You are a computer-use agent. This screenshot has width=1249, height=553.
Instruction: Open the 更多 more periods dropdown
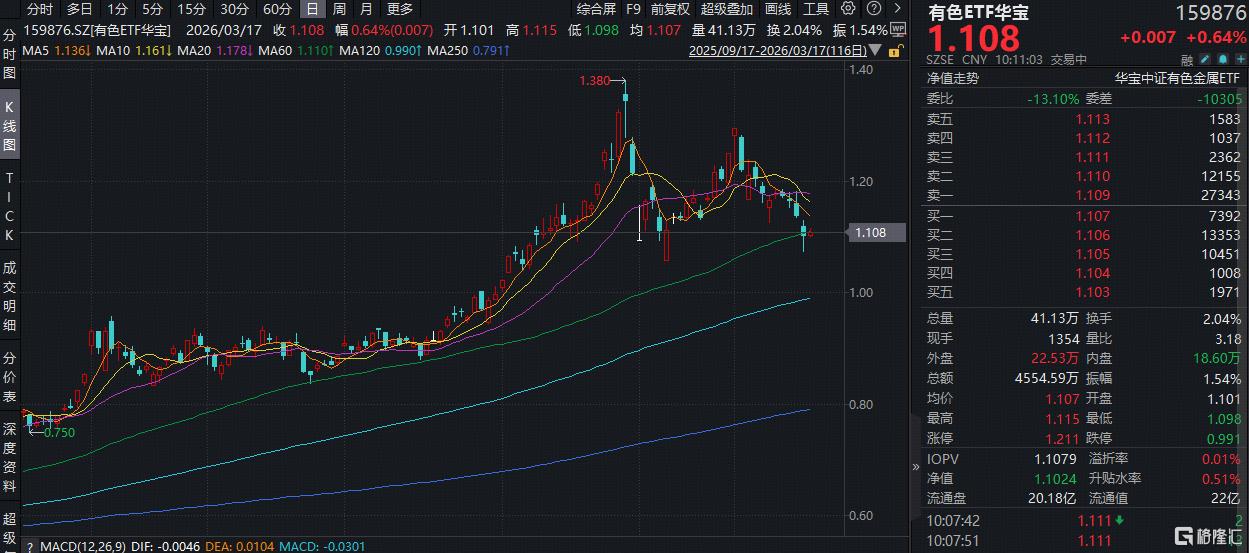click(x=399, y=9)
